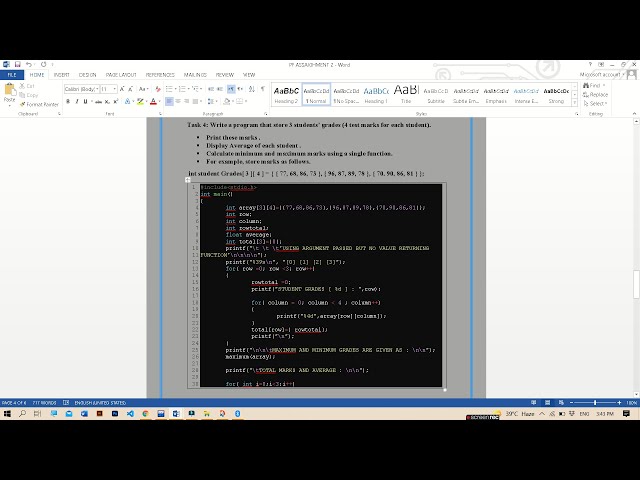Open Chrome from the Windows taskbar
Image resolution: width=640 pixels, height=480 pixels.
click(x=145, y=413)
